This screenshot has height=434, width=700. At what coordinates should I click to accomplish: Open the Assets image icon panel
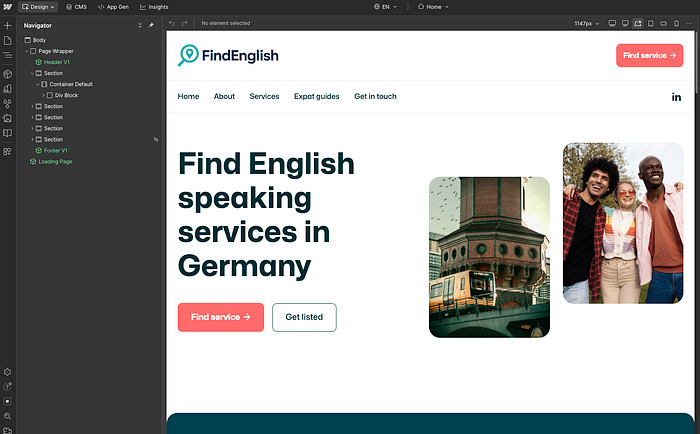[7, 118]
